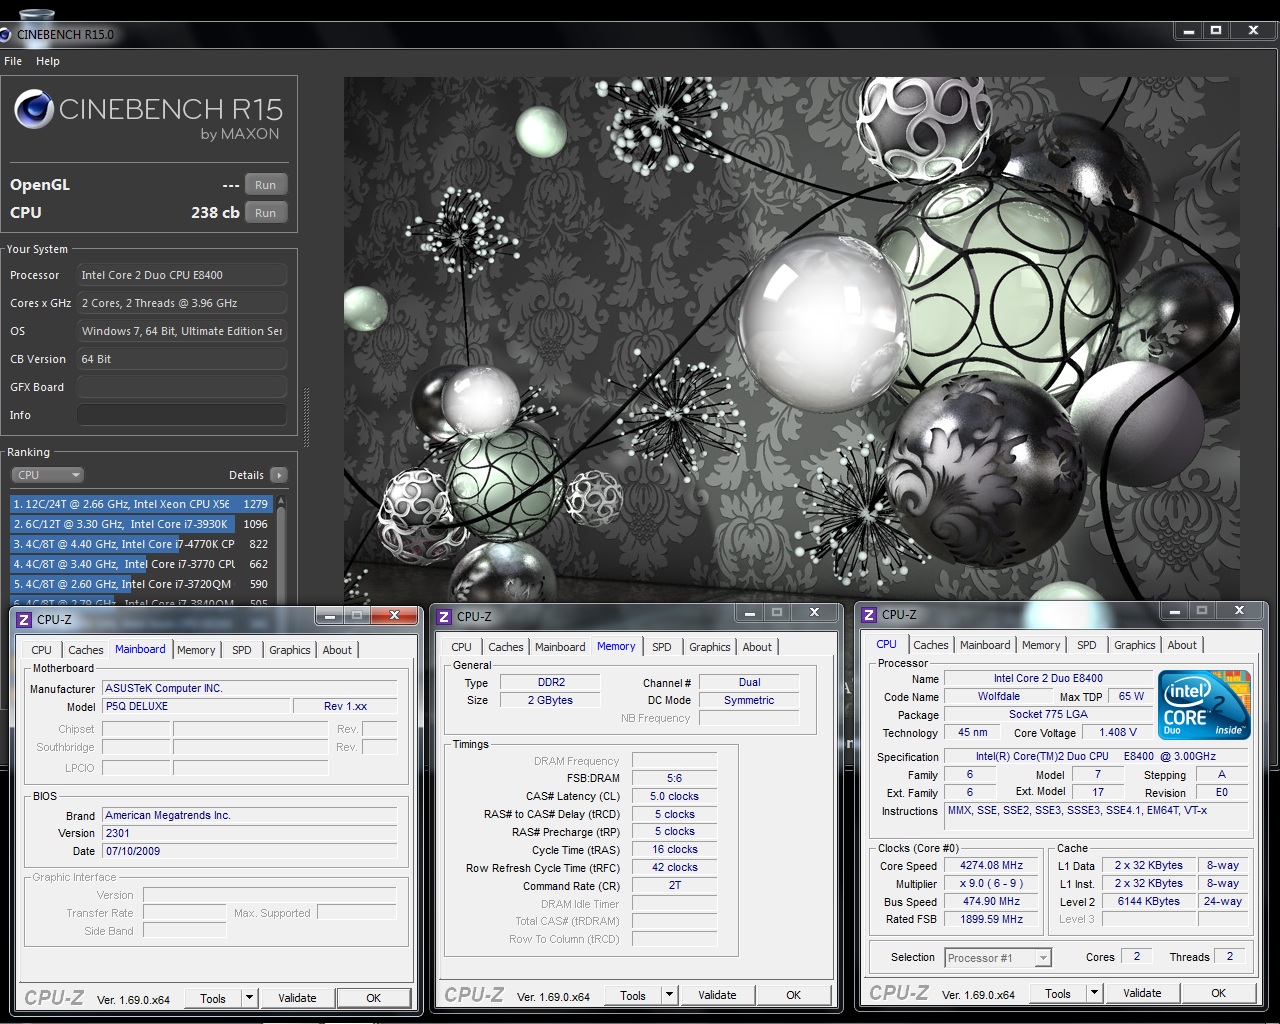1280x1024 pixels.
Task: Select ranking row Core i7-3770 662
Action: pos(141,564)
